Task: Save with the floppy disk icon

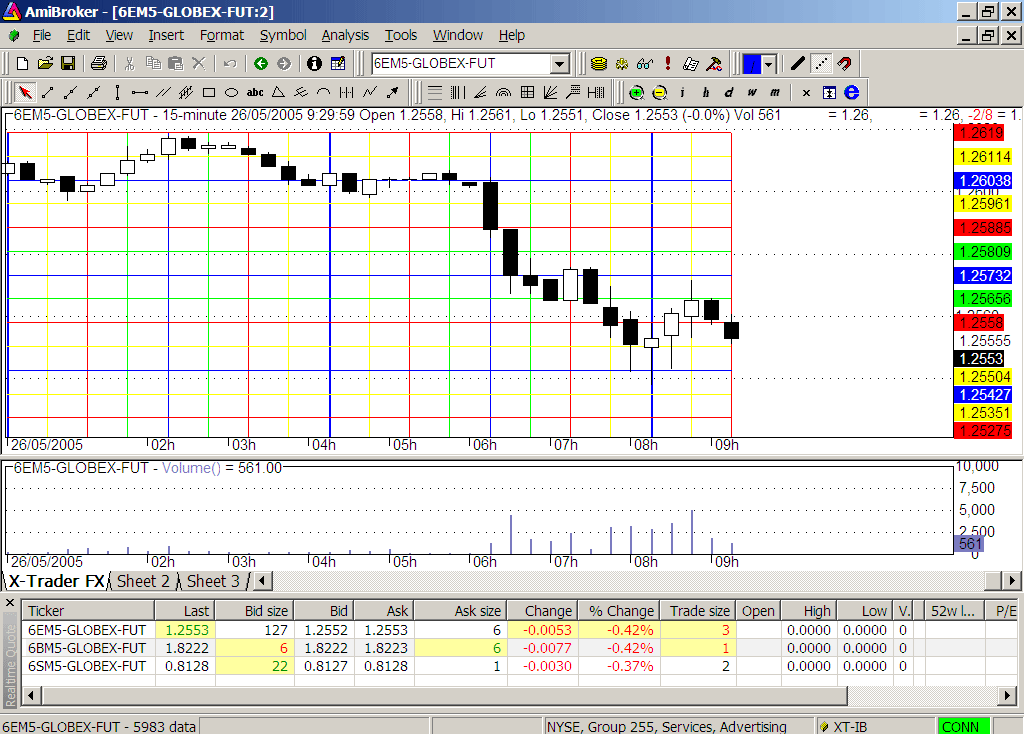Action: click(68, 63)
